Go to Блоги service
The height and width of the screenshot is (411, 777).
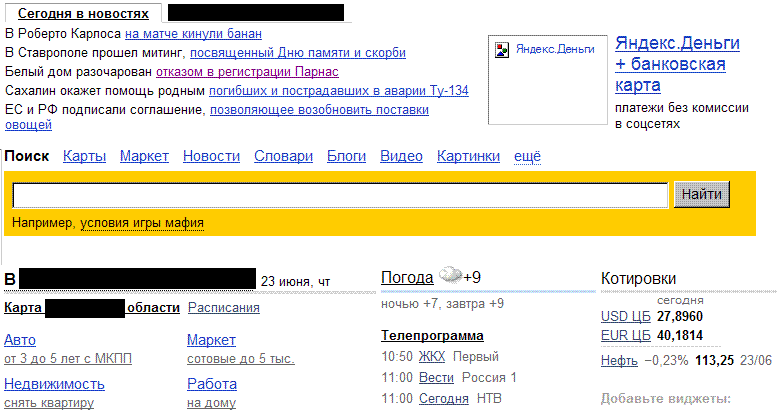coord(346,156)
